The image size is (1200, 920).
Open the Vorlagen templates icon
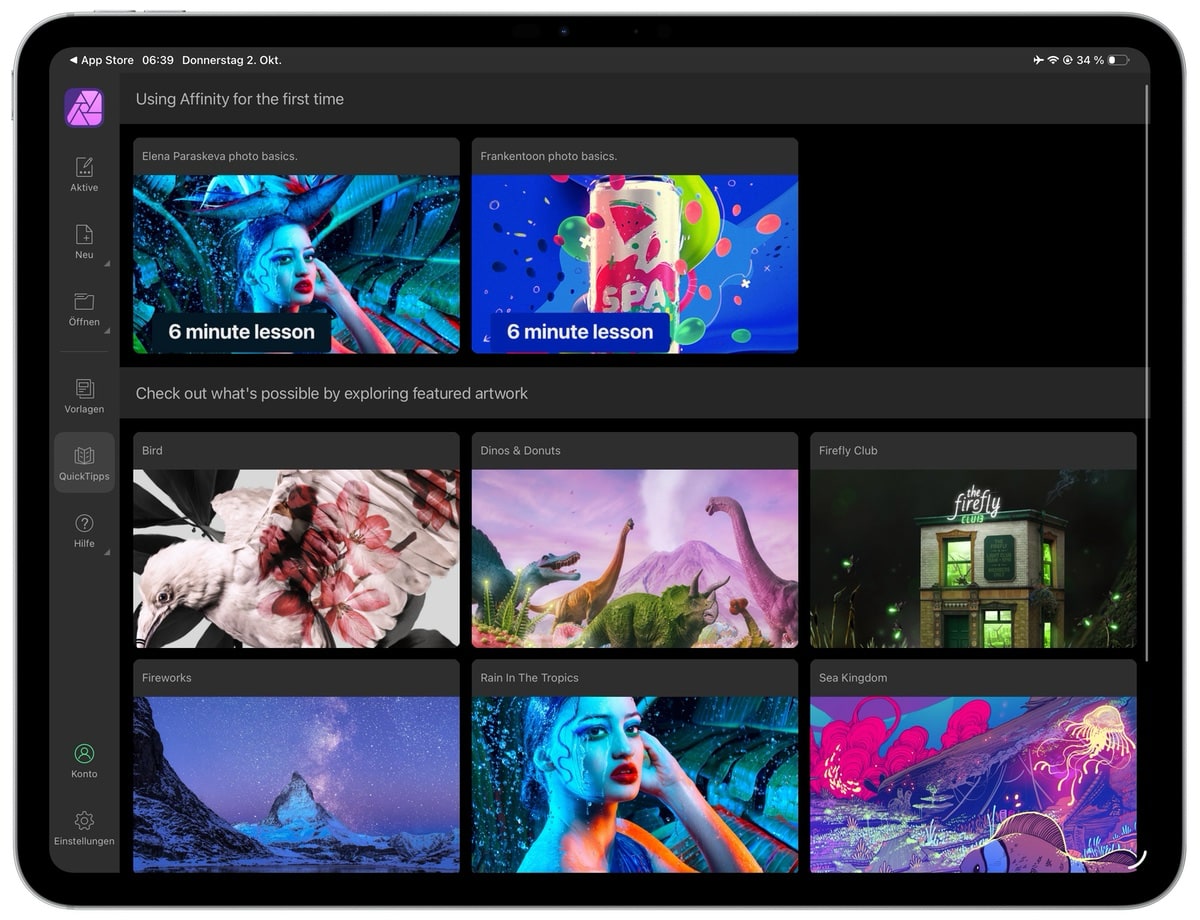tap(84, 388)
